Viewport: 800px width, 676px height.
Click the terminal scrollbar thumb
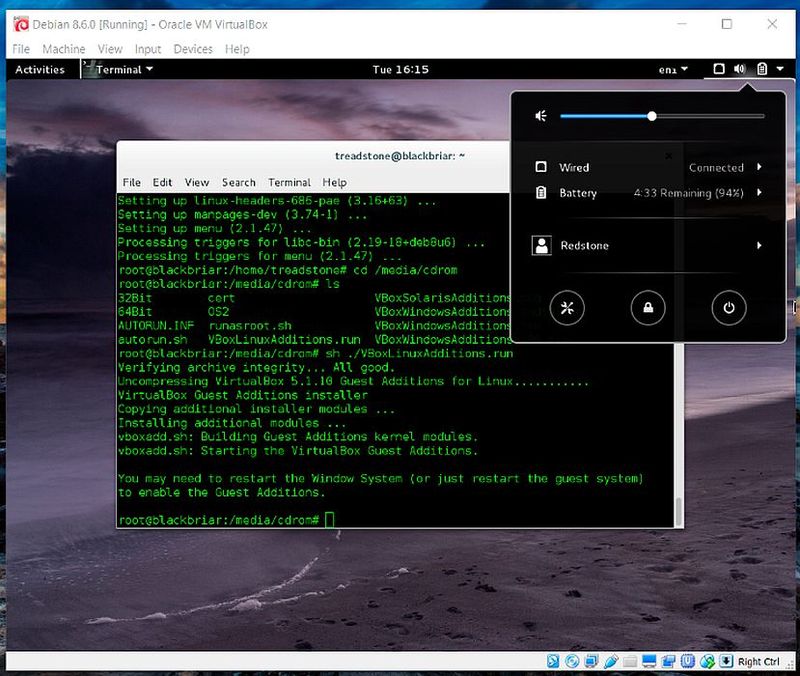pos(679,511)
